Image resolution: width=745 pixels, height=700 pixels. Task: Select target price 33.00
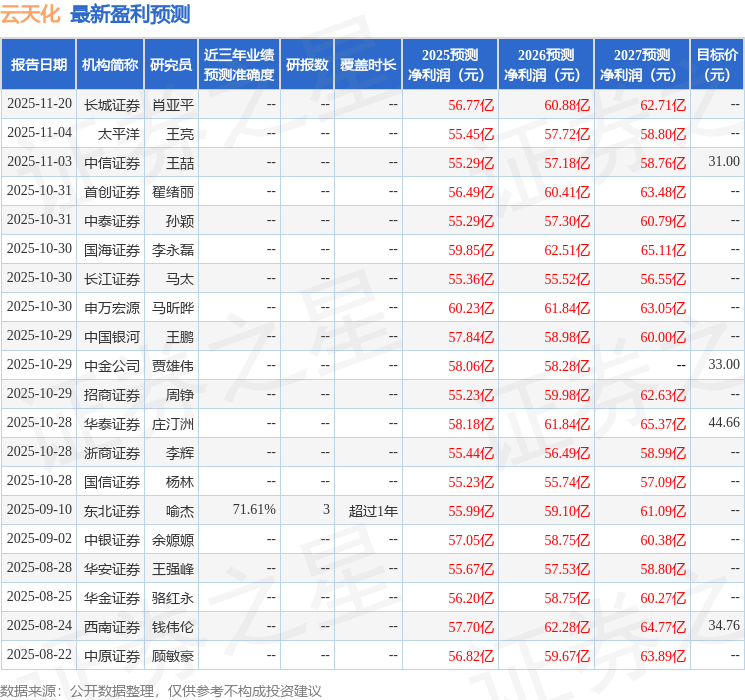pos(724,364)
